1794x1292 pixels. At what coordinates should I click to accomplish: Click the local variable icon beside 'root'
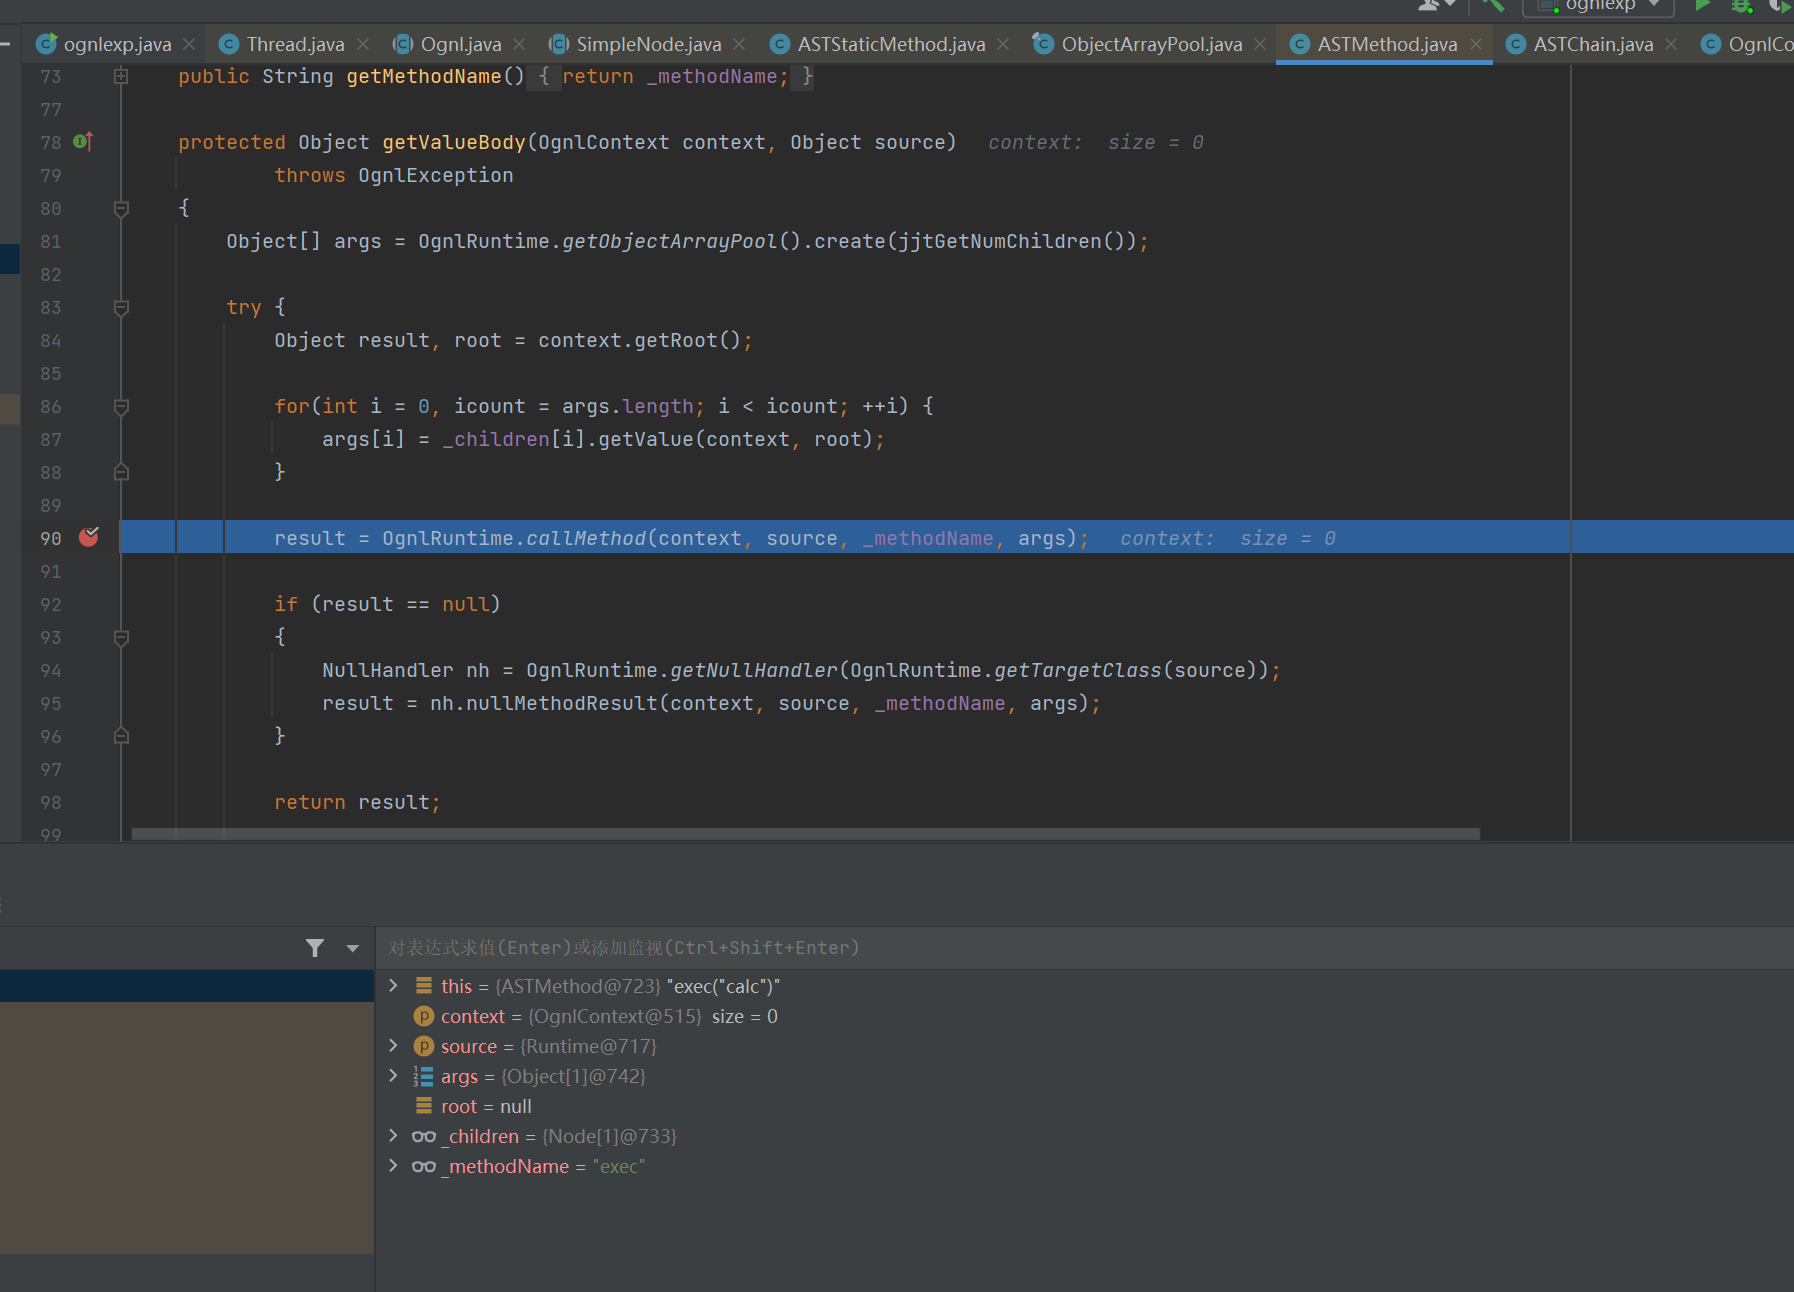coord(424,1106)
